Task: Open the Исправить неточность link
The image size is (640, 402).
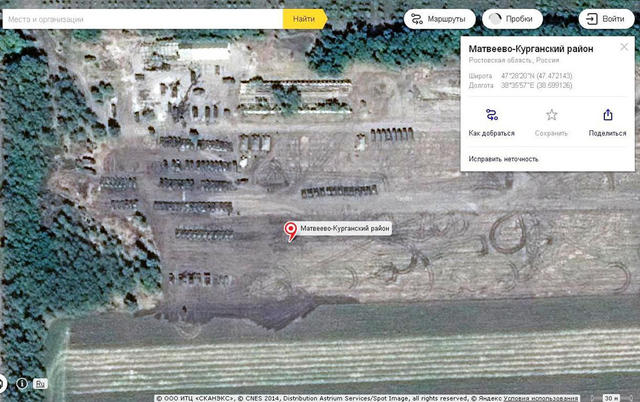Action: [503, 159]
